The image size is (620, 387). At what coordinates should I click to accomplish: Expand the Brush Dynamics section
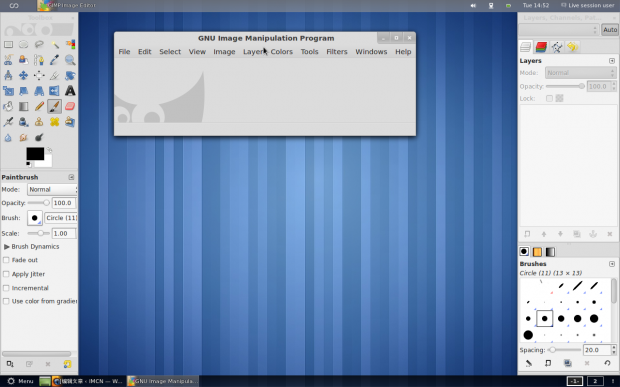[7, 246]
